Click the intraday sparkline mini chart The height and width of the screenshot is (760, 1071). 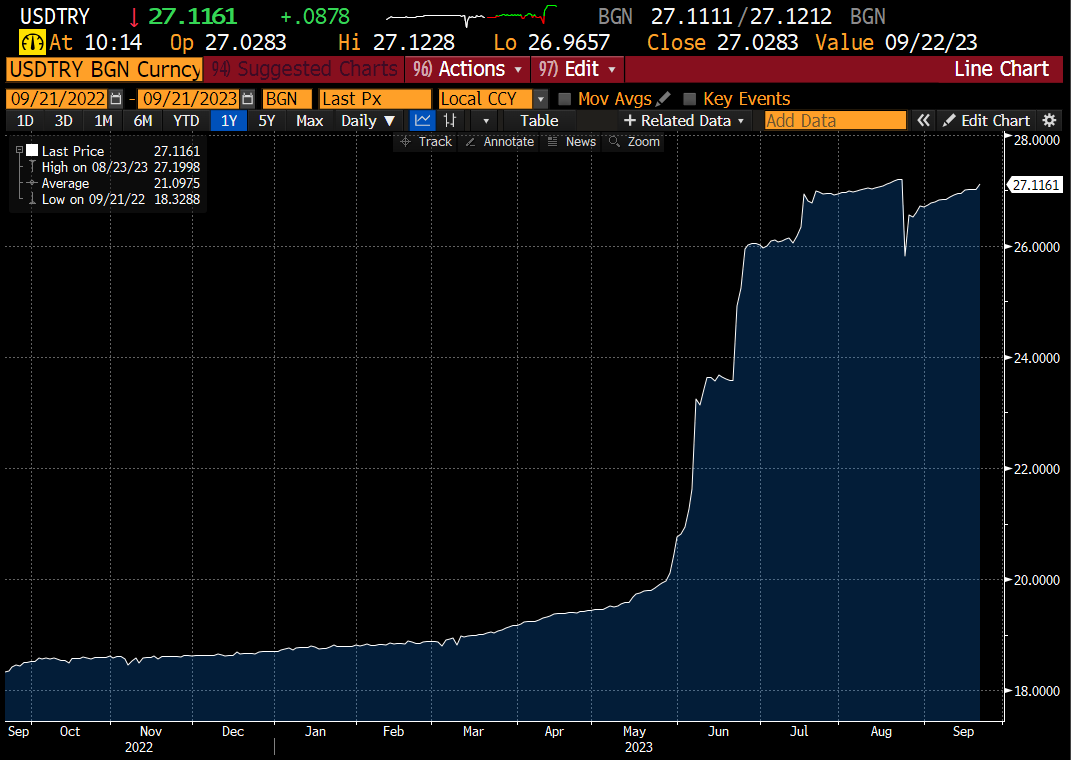(x=471, y=16)
